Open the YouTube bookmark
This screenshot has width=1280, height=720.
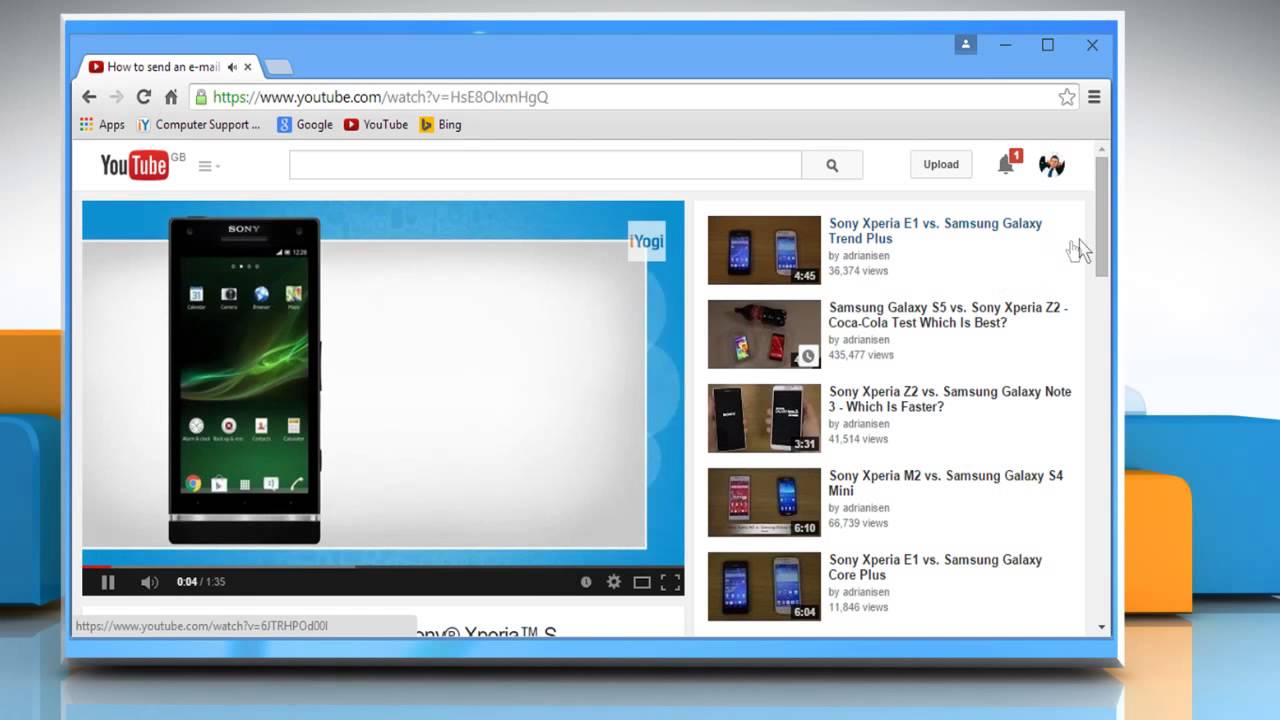point(376,125)
